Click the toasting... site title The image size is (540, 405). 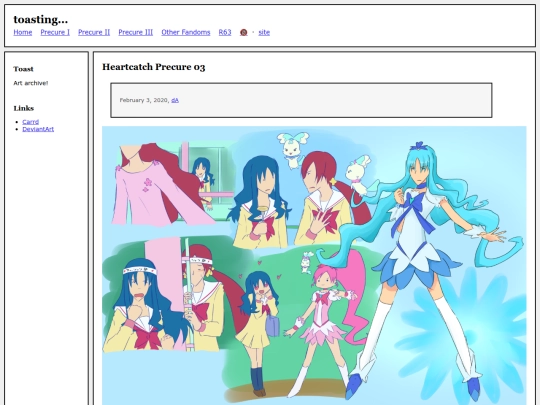point(41,20)
